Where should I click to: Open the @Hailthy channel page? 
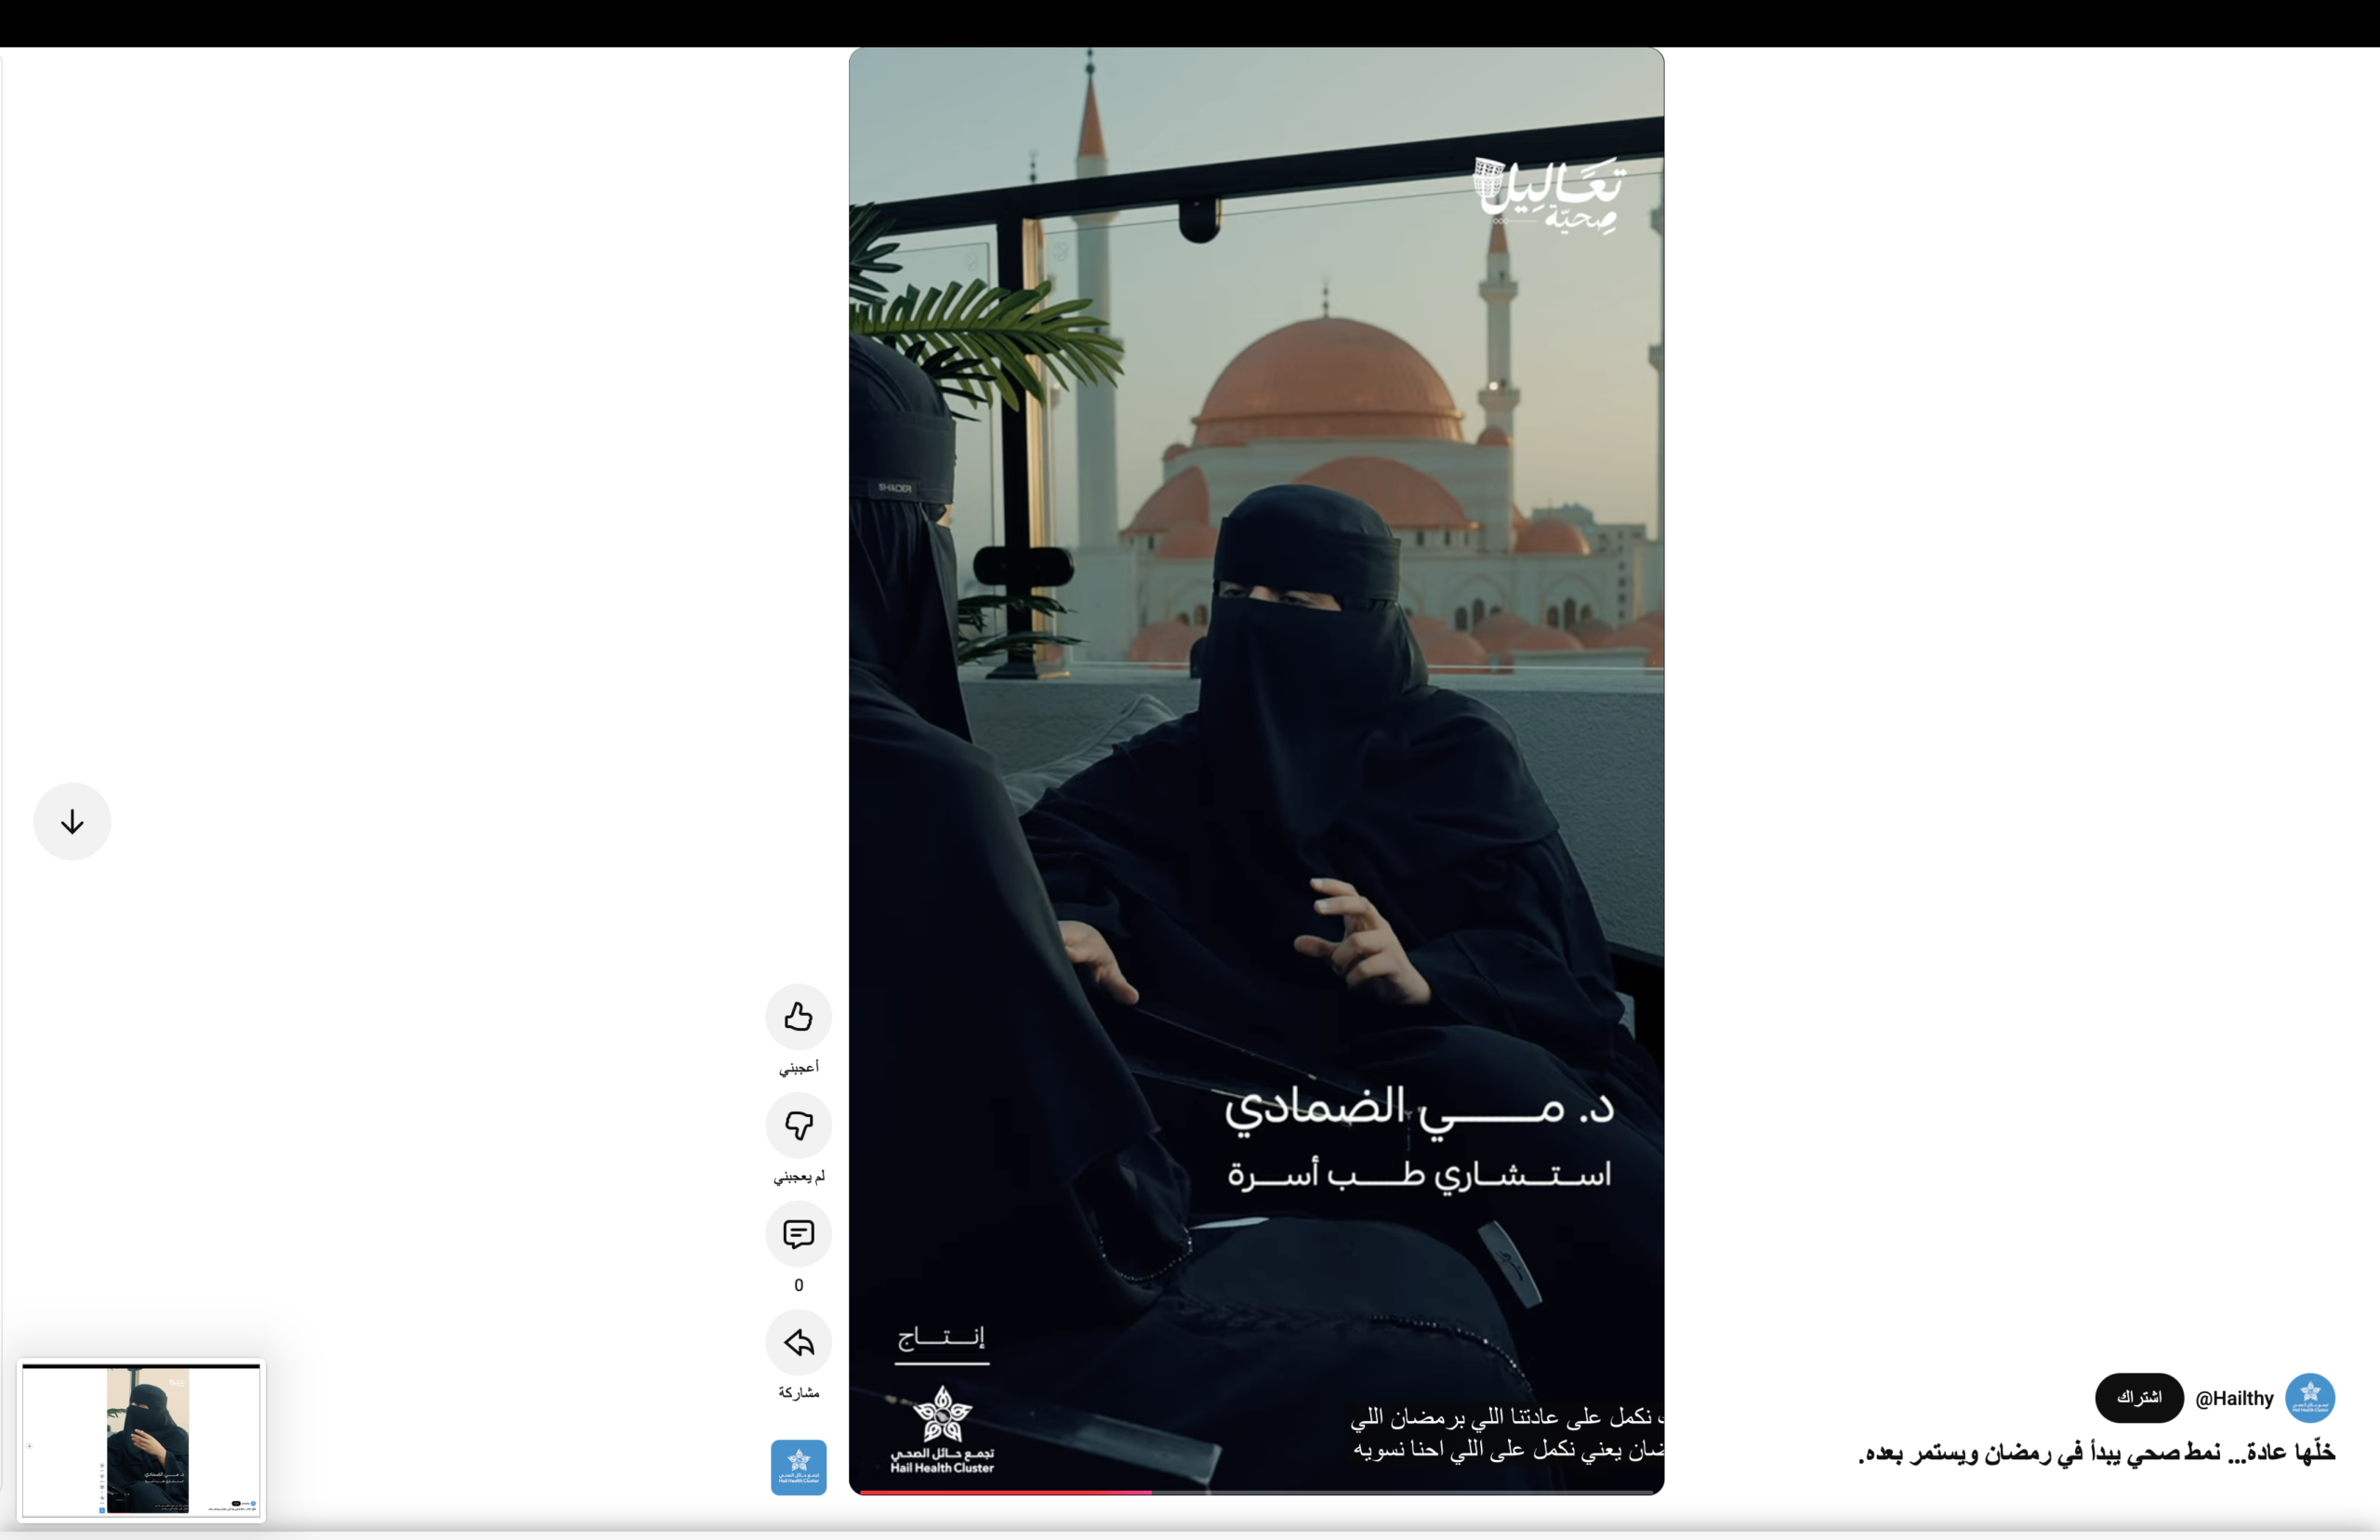coord(2234,1398)
